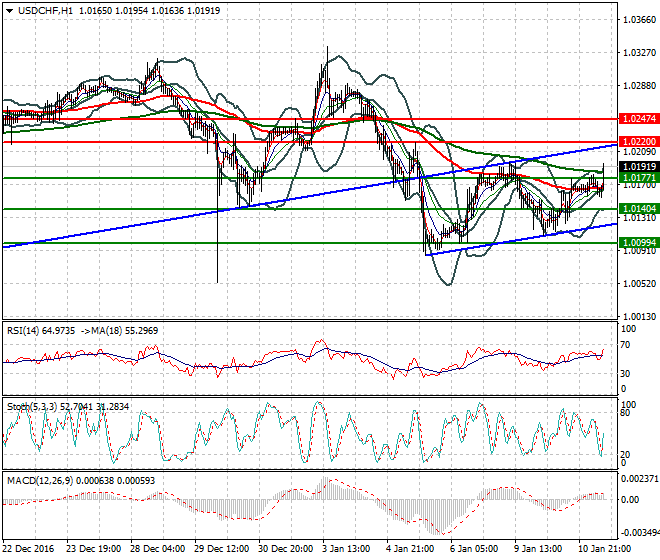Click the 4 Jan 21:00 time label

(x=410, y=549)
